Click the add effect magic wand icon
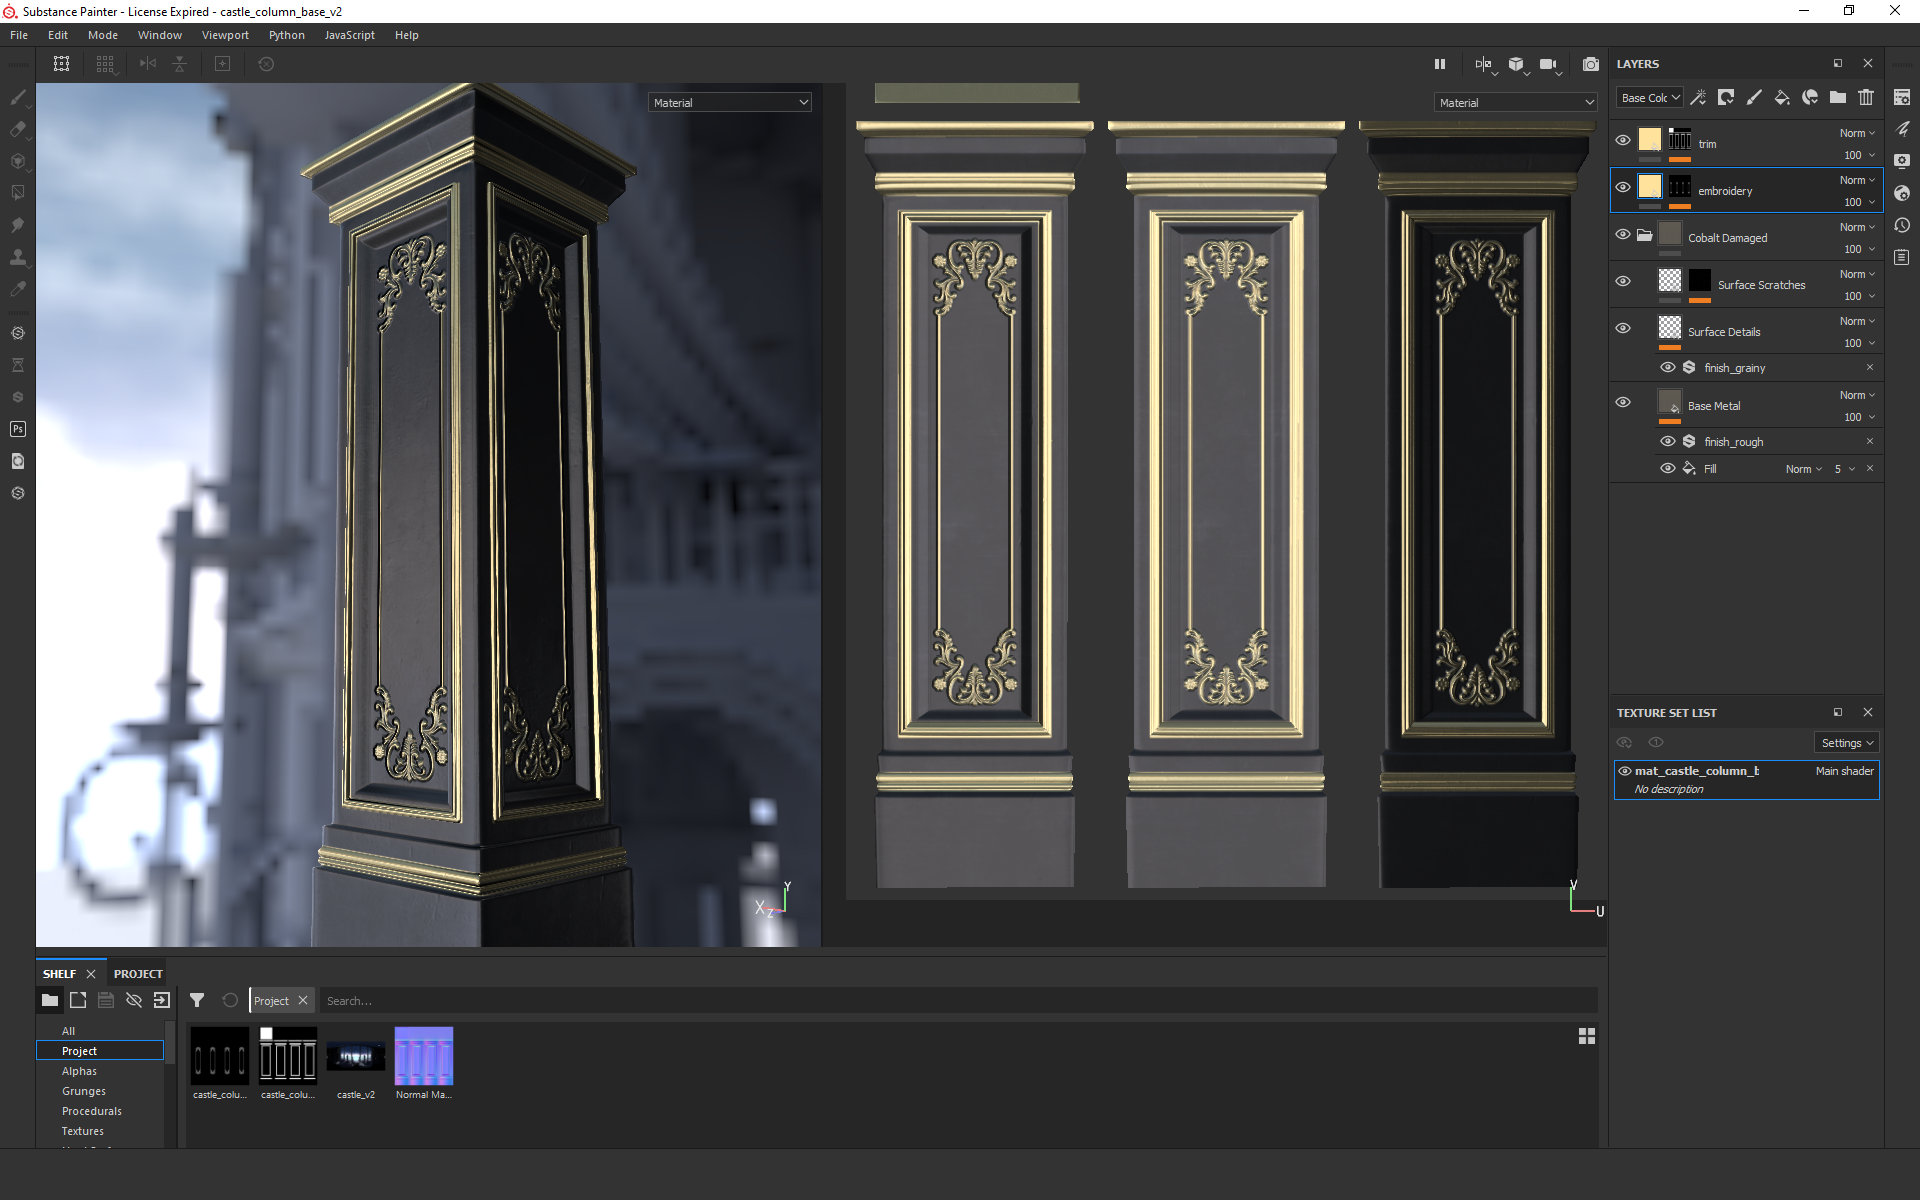 [x=1698, y=97]
